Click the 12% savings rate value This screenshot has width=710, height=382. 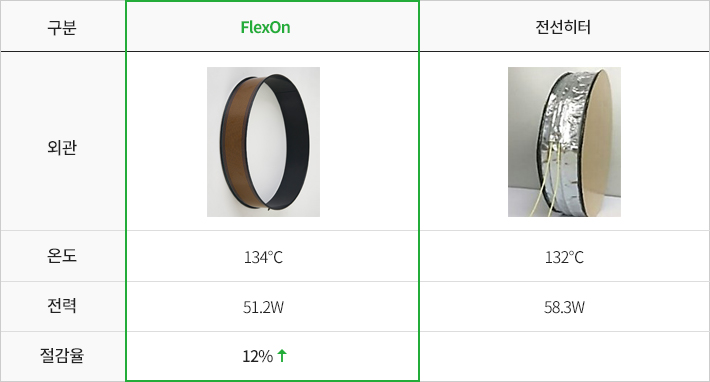coord(258,356)
